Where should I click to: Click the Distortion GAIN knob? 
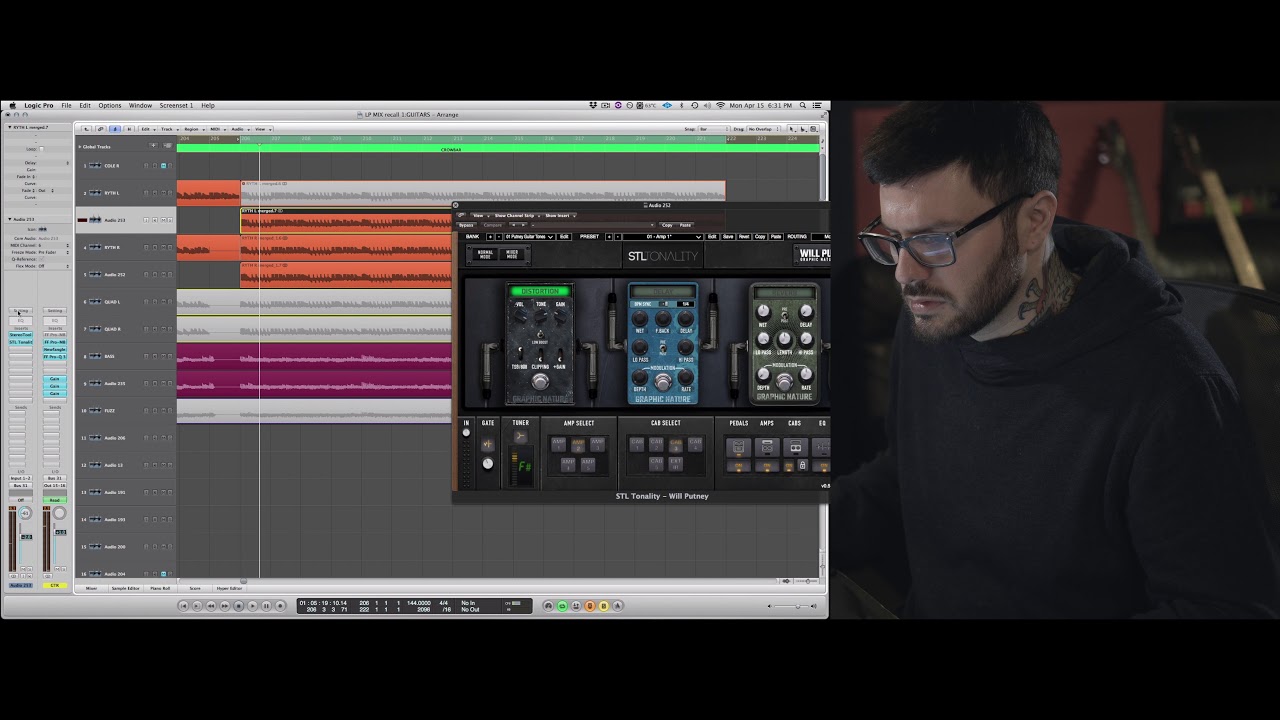560,316
